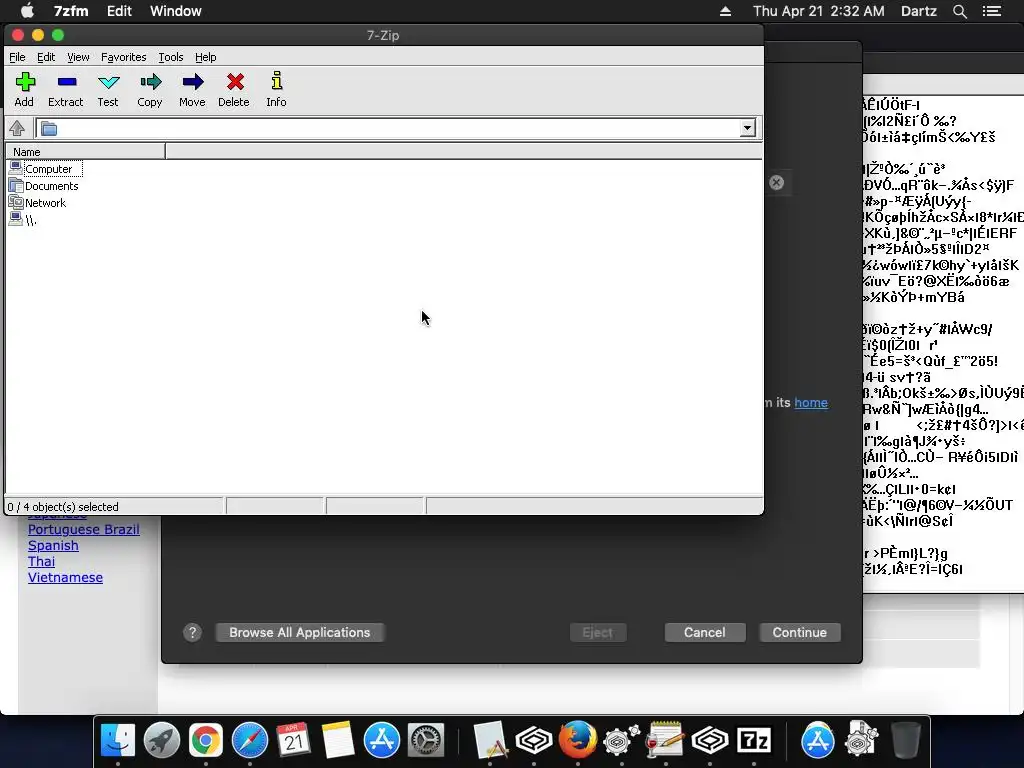Open System Preferences from the Dock

(x=426, y=741)
